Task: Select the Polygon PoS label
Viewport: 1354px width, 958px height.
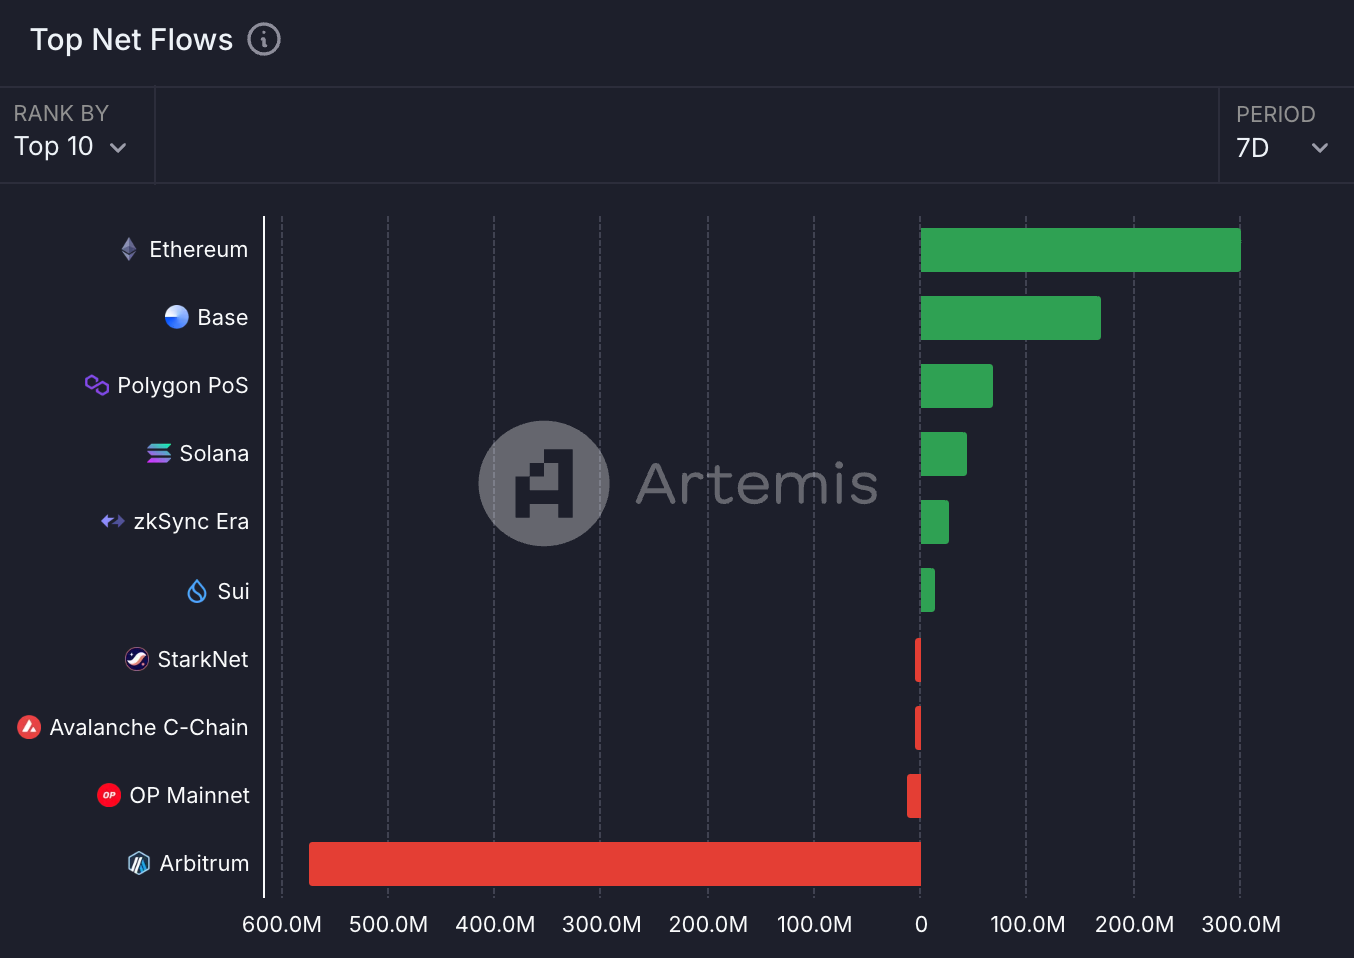Action: 183,386
